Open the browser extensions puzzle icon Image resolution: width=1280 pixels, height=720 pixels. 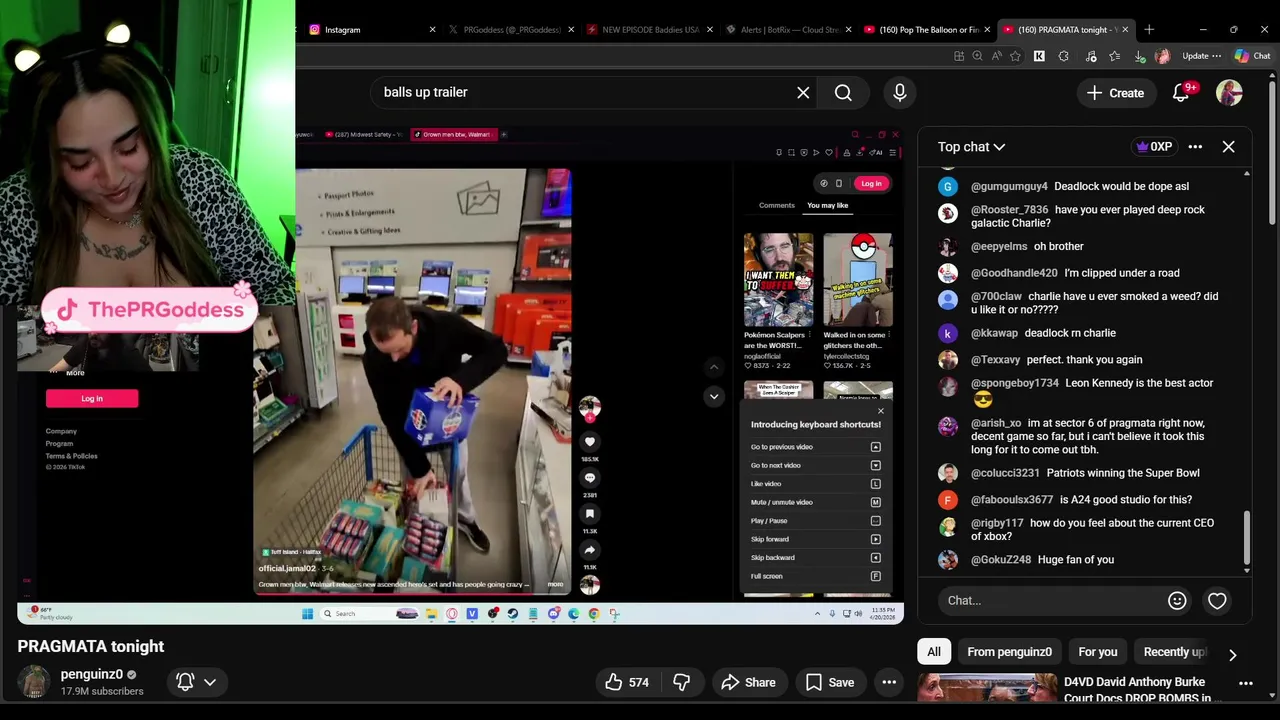(1064, 56)
